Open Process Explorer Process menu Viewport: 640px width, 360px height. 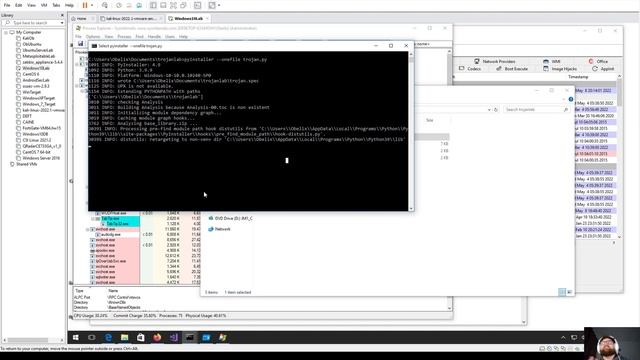pos(124,37)
